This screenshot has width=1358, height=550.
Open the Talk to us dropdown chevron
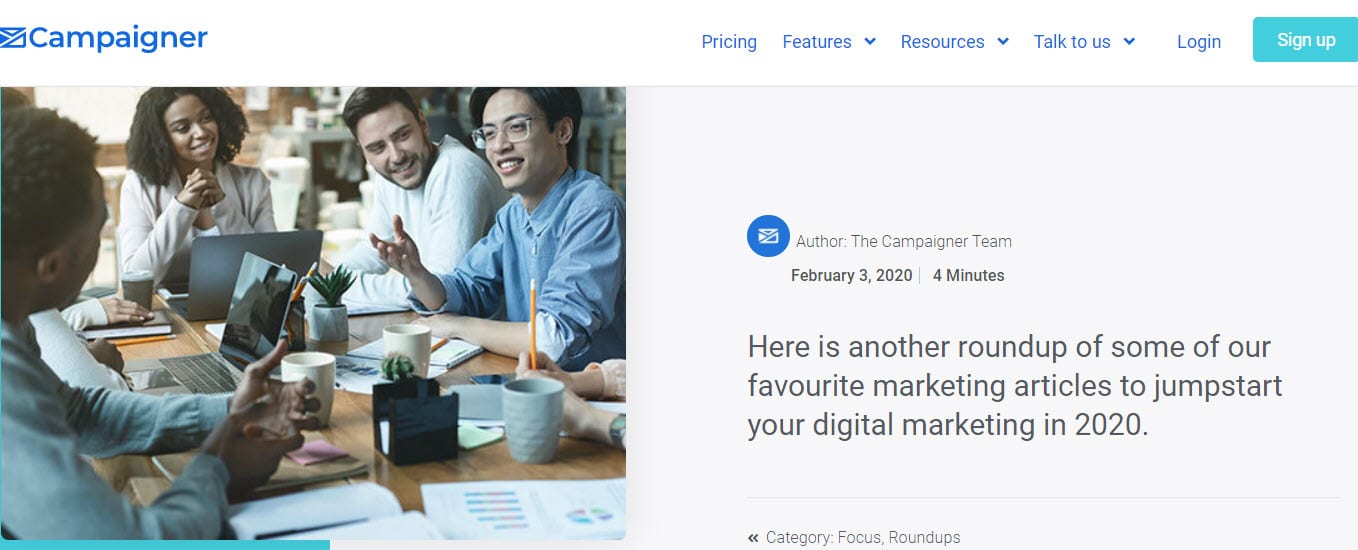[1129, 42]
